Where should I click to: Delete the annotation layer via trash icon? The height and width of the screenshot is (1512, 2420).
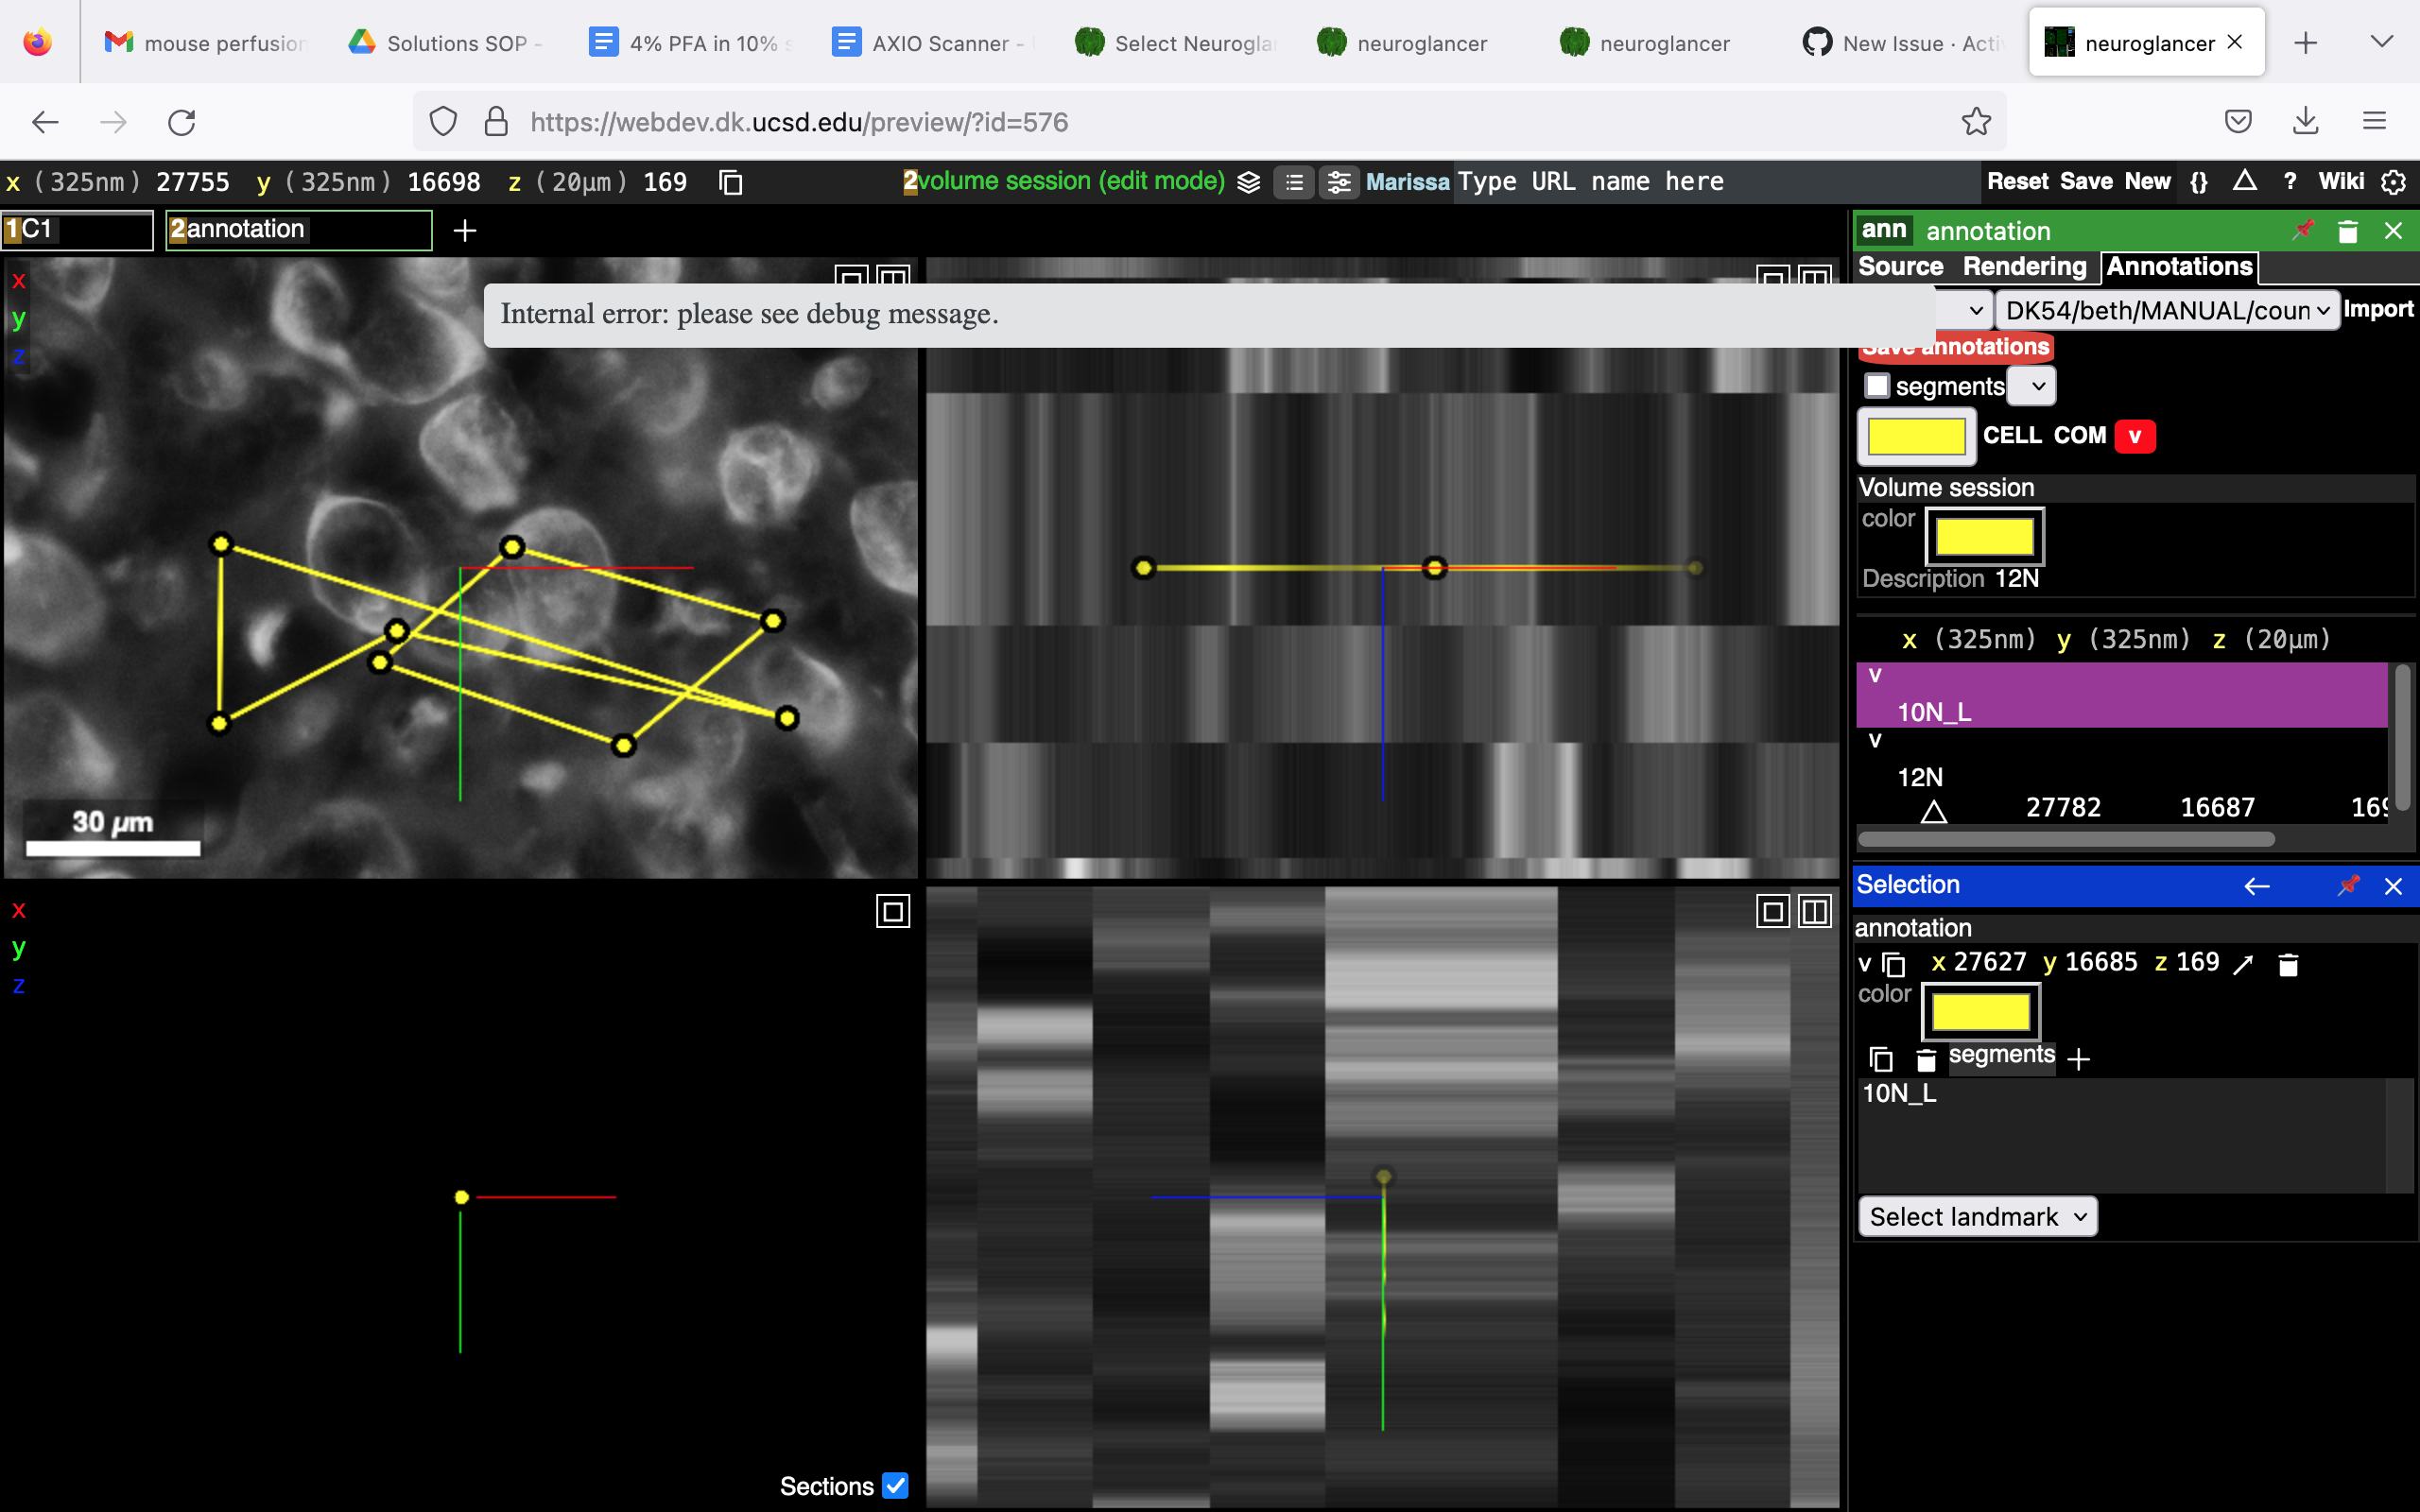[2348, 230]
